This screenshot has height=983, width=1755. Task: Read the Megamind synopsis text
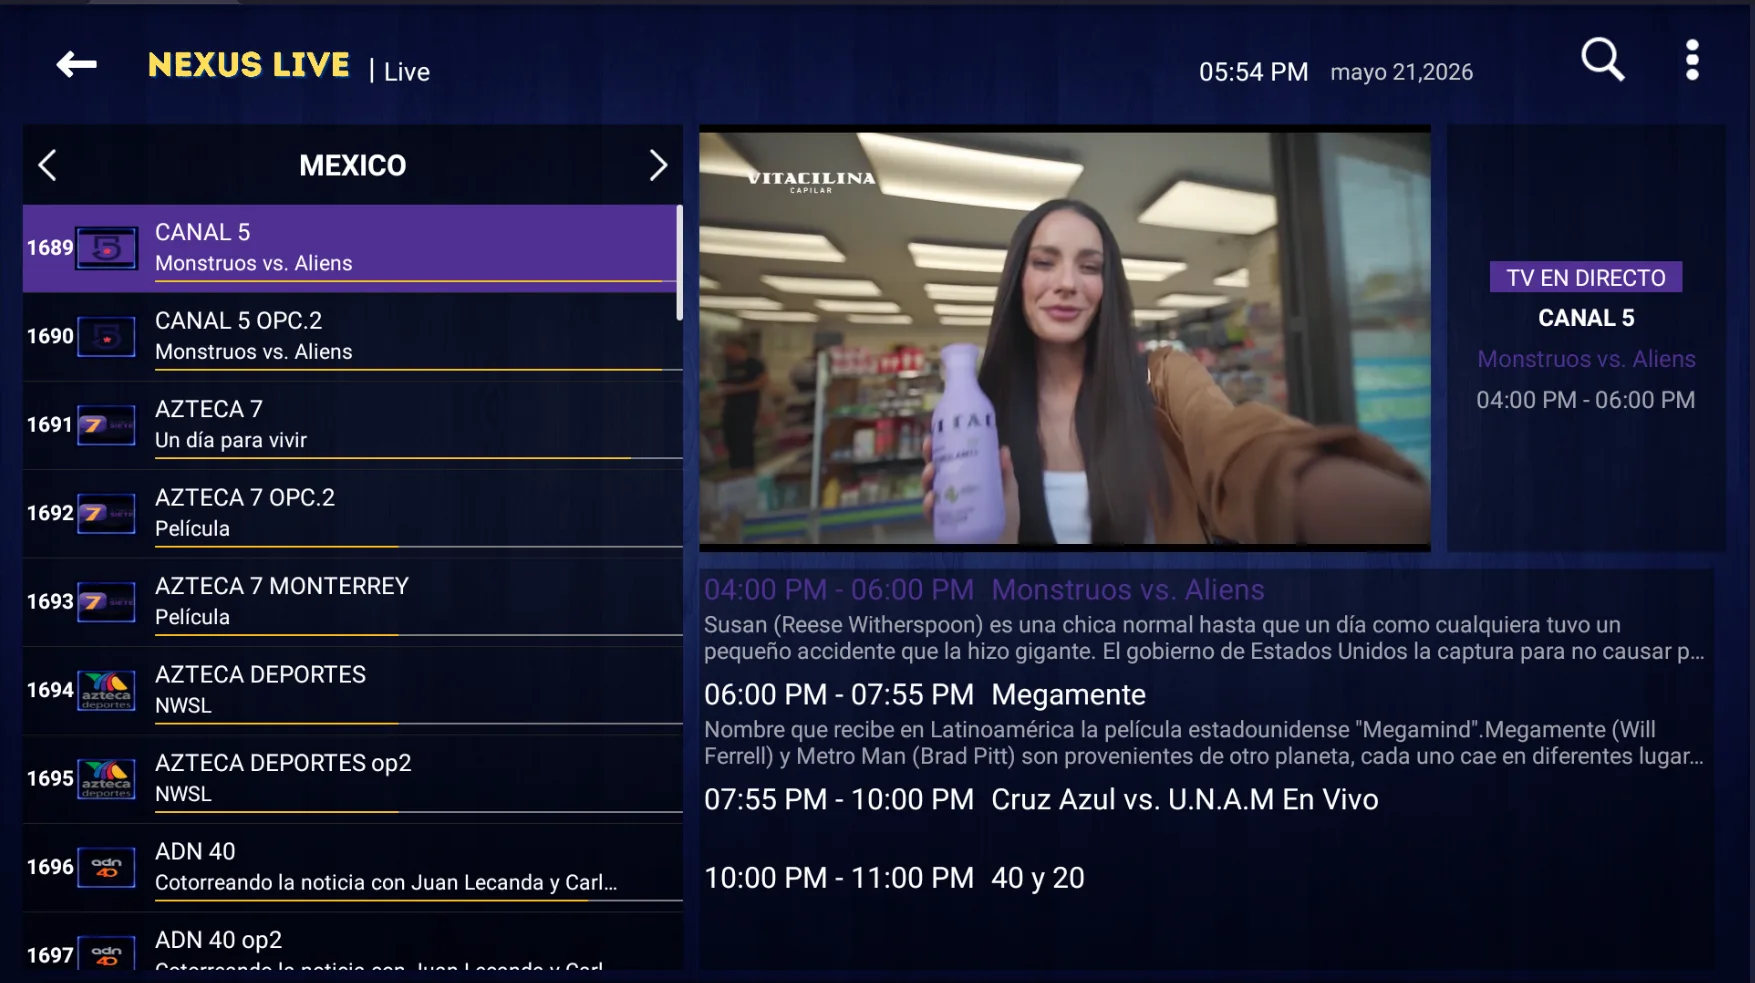pos(1204,743)
